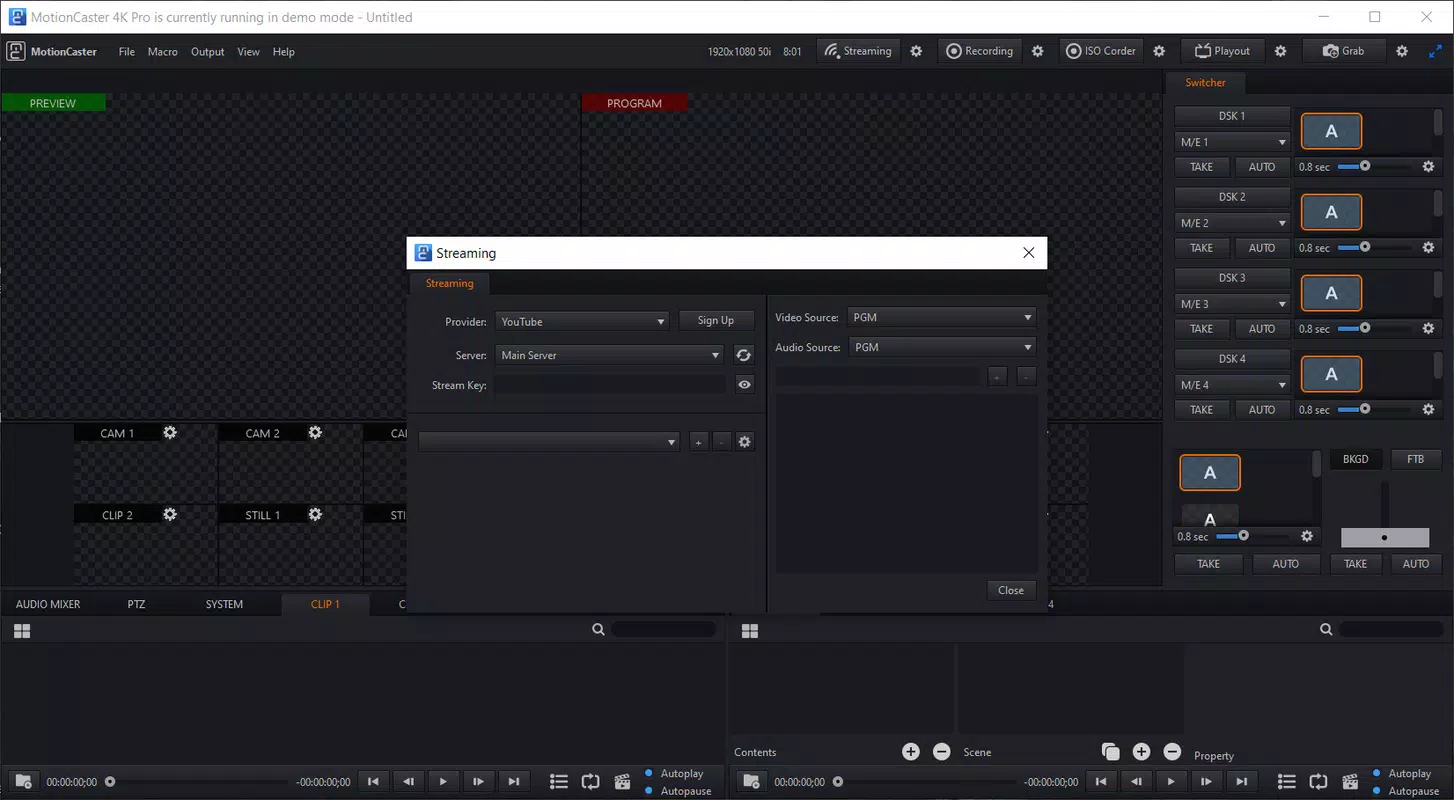Click the TAKE button under DSK 1

click(x=1202, y=167)
